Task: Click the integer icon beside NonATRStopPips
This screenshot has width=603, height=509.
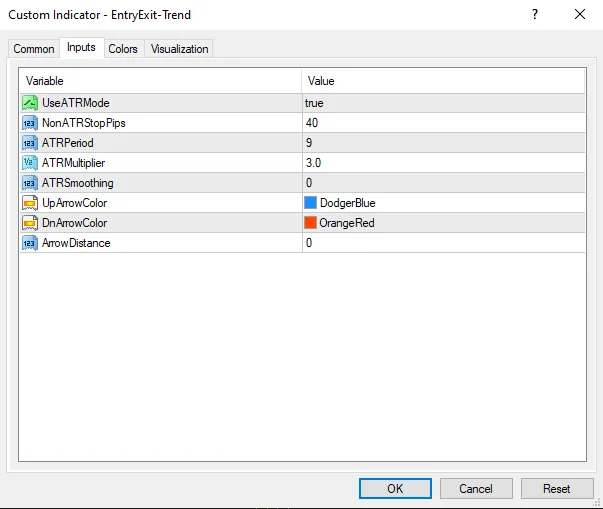Action: pos(30,123)
